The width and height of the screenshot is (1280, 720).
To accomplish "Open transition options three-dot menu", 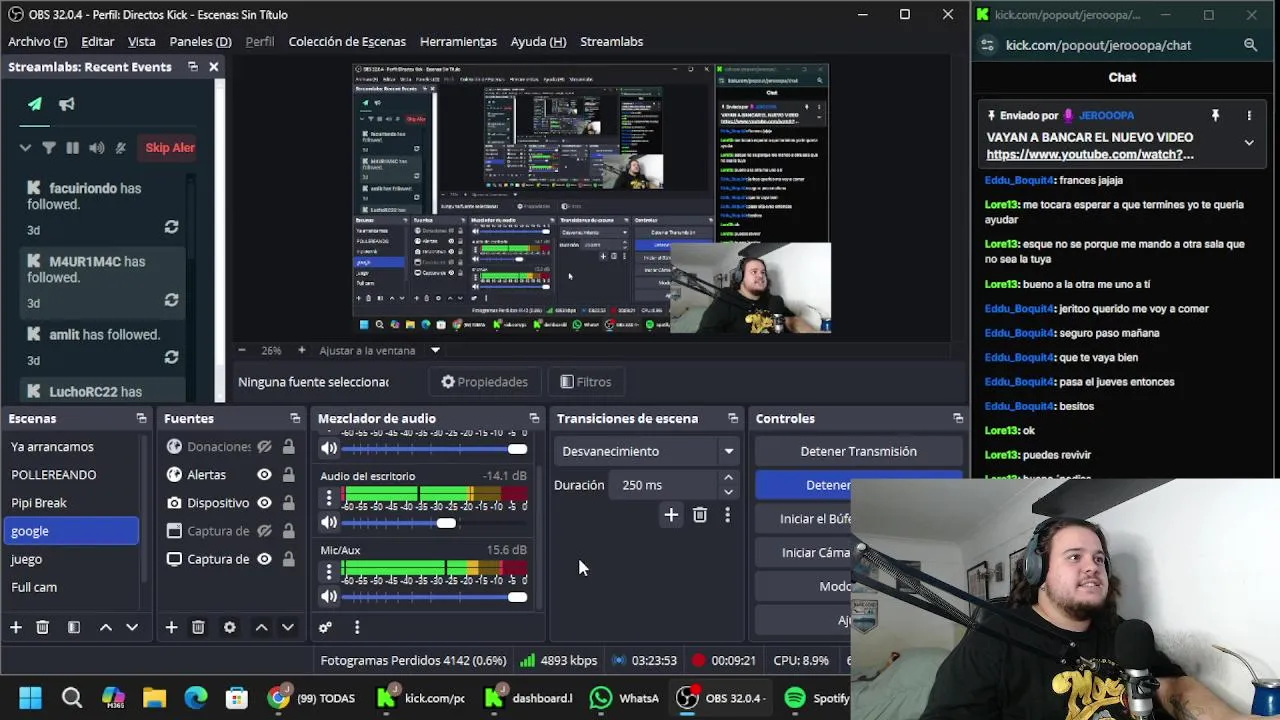I will [x=727, y=515].
